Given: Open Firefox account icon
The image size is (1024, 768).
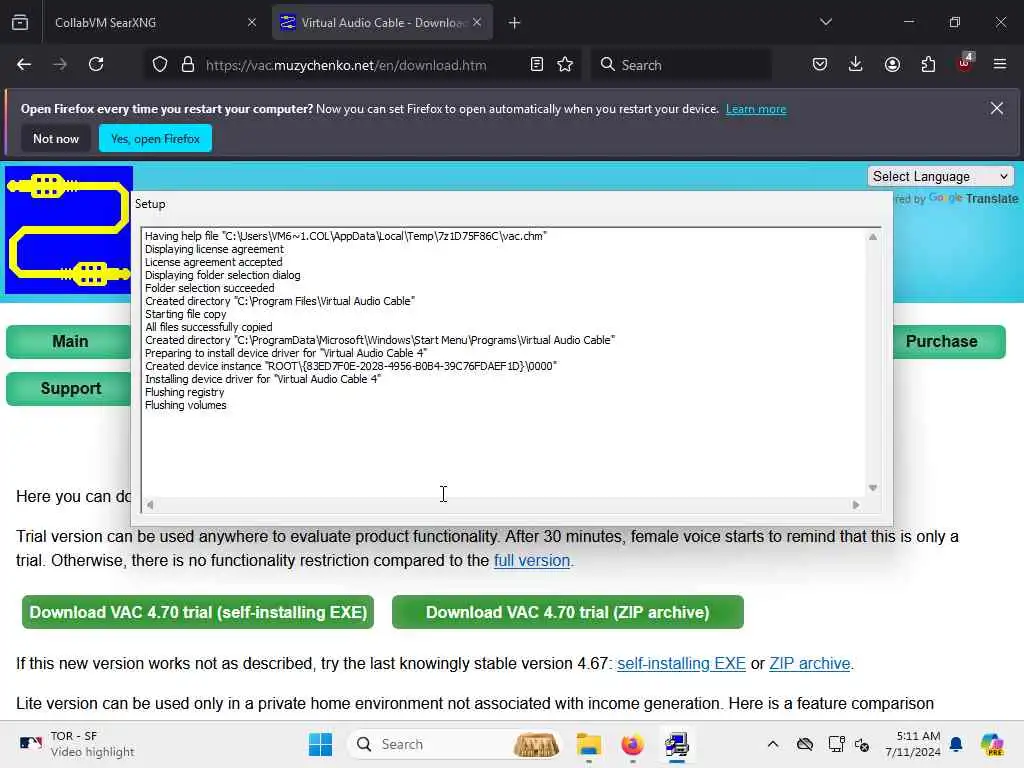Looking at the screenshot, I should point(892,64).
